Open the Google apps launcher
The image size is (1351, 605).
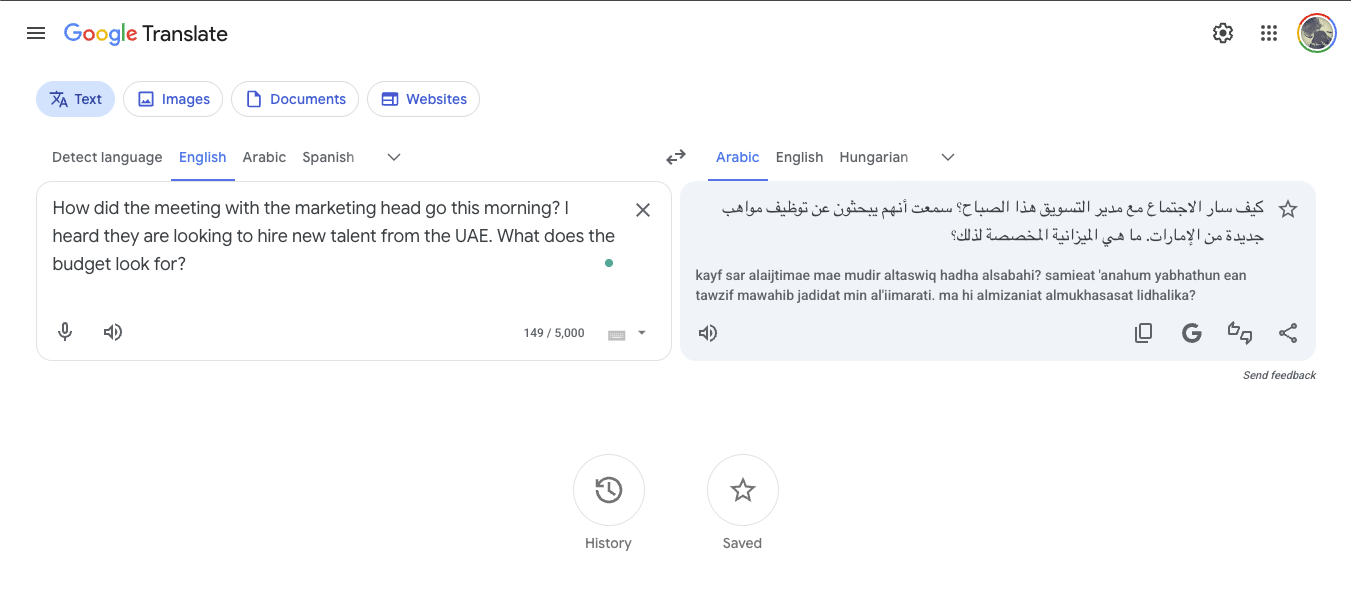click(x=1268, y=32)
